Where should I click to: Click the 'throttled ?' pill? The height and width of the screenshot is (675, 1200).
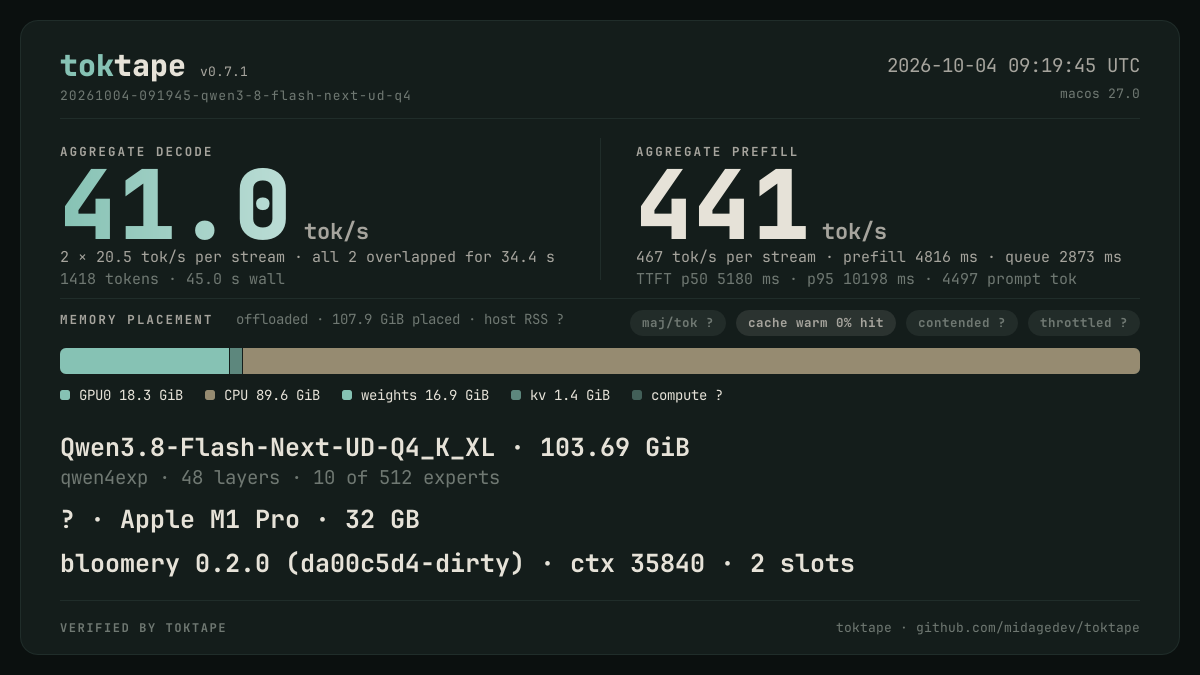click(1084, 323)
